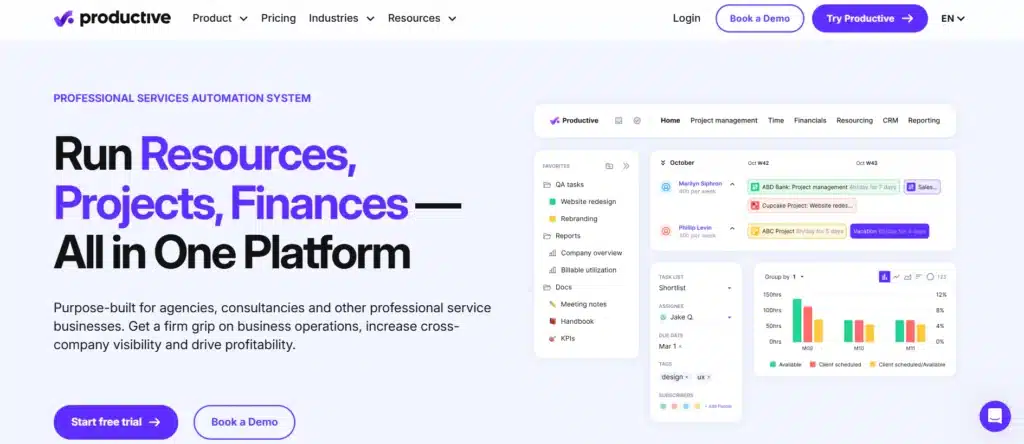Click the inbox icon in the dashboard header
1024x444 pixels.
click(618, 121)
